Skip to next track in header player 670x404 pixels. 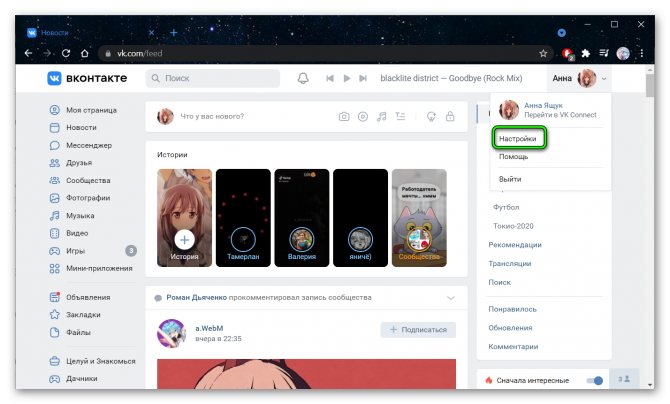tap(363, 78)
